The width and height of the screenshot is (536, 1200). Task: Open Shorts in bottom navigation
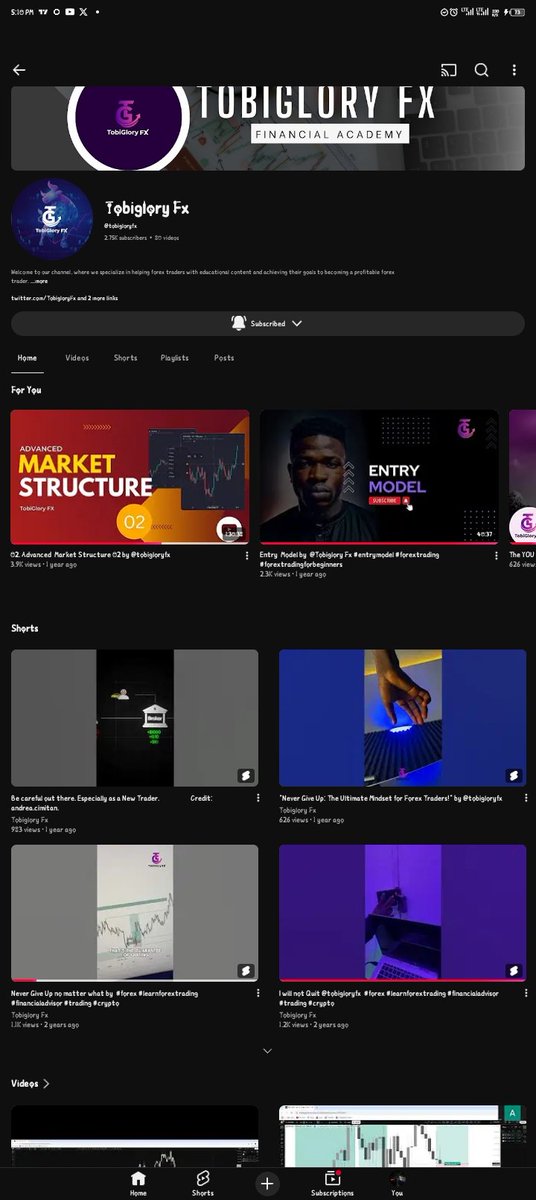click(203, 1183)
